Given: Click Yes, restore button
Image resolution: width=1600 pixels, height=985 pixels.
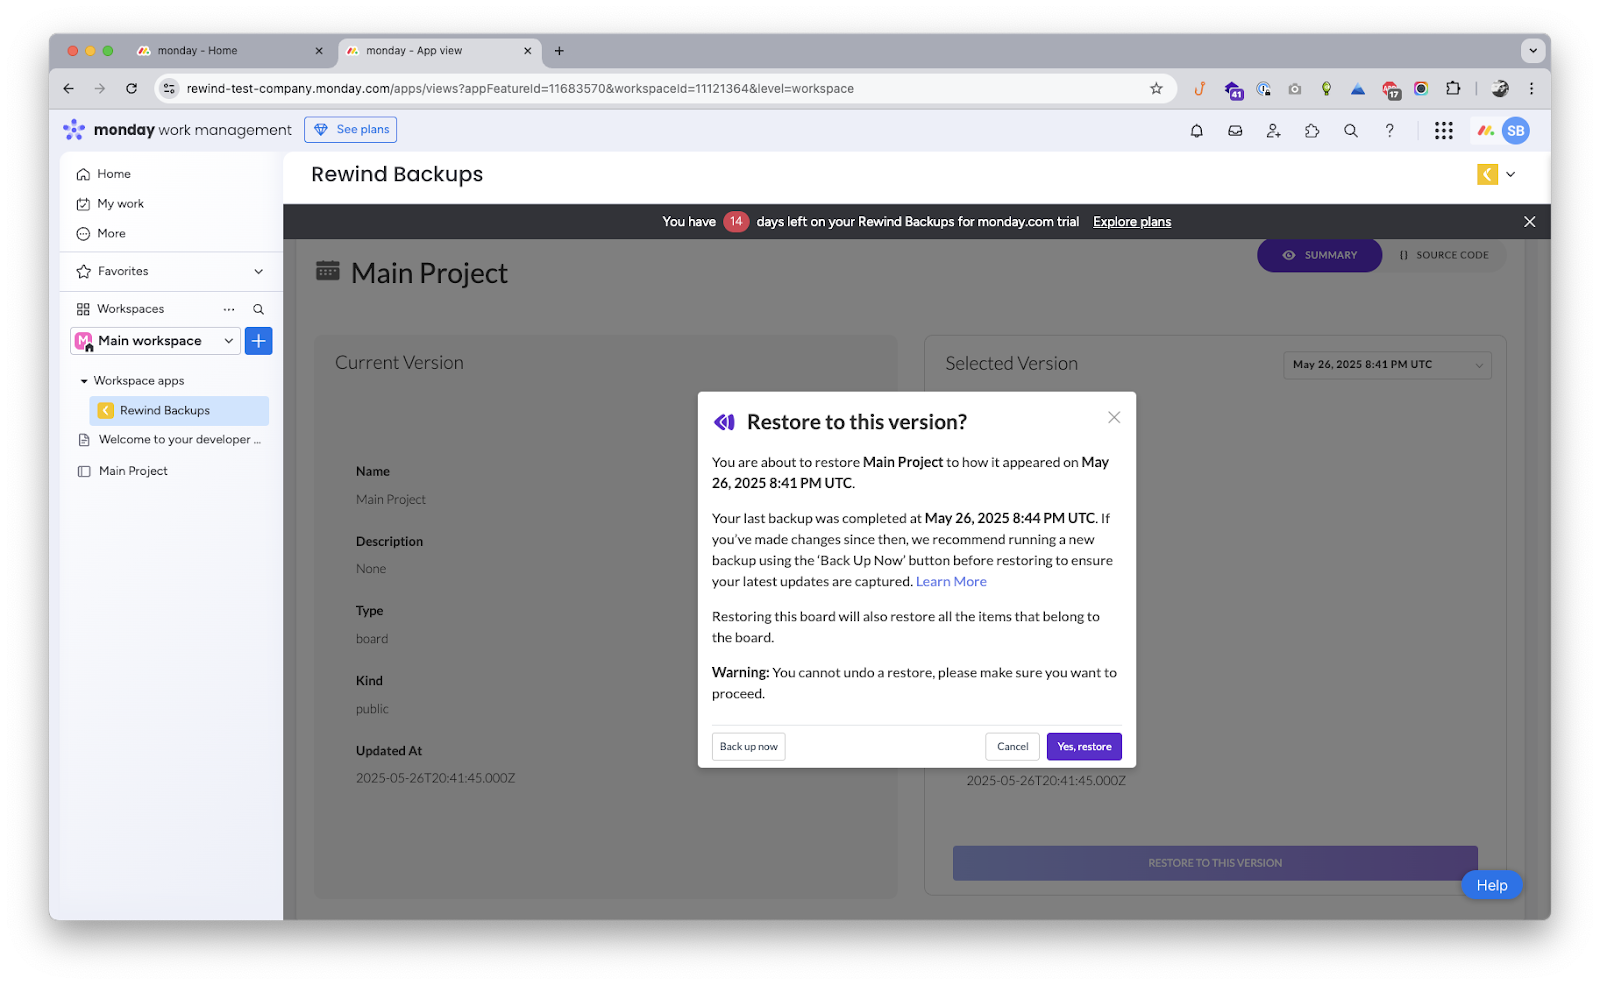Looking at the screenshot, I should (x=1084, y=747).
